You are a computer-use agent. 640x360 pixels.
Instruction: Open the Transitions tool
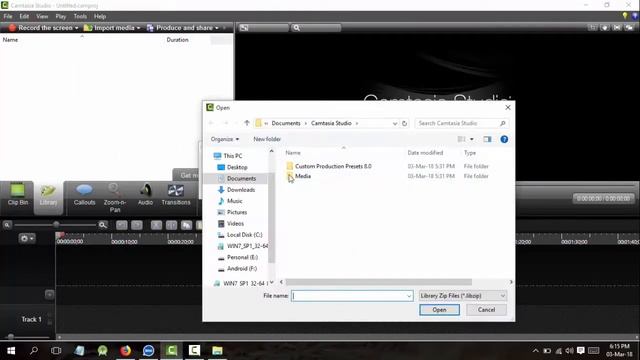176,194
